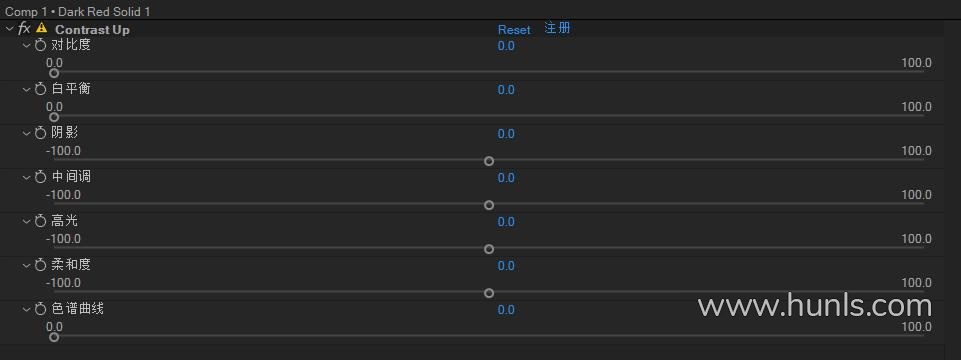Enable stopwatch for 白平衡 property

40,90
